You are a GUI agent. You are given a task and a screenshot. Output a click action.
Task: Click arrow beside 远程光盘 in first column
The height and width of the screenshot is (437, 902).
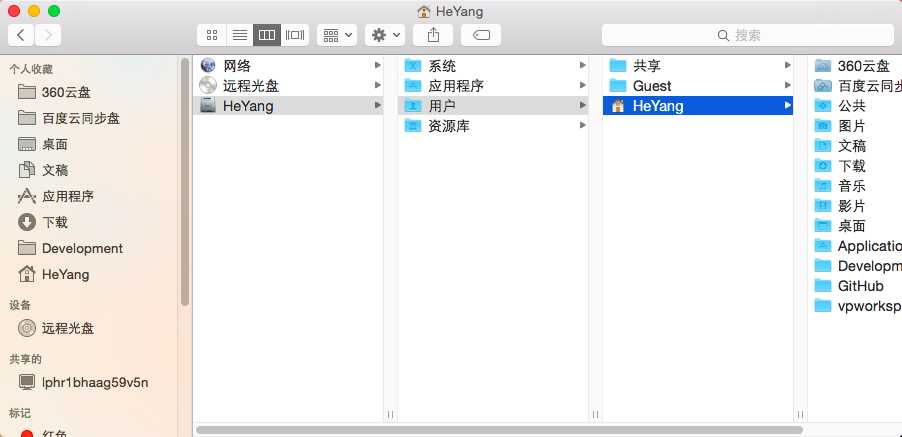tap(377, 86)
